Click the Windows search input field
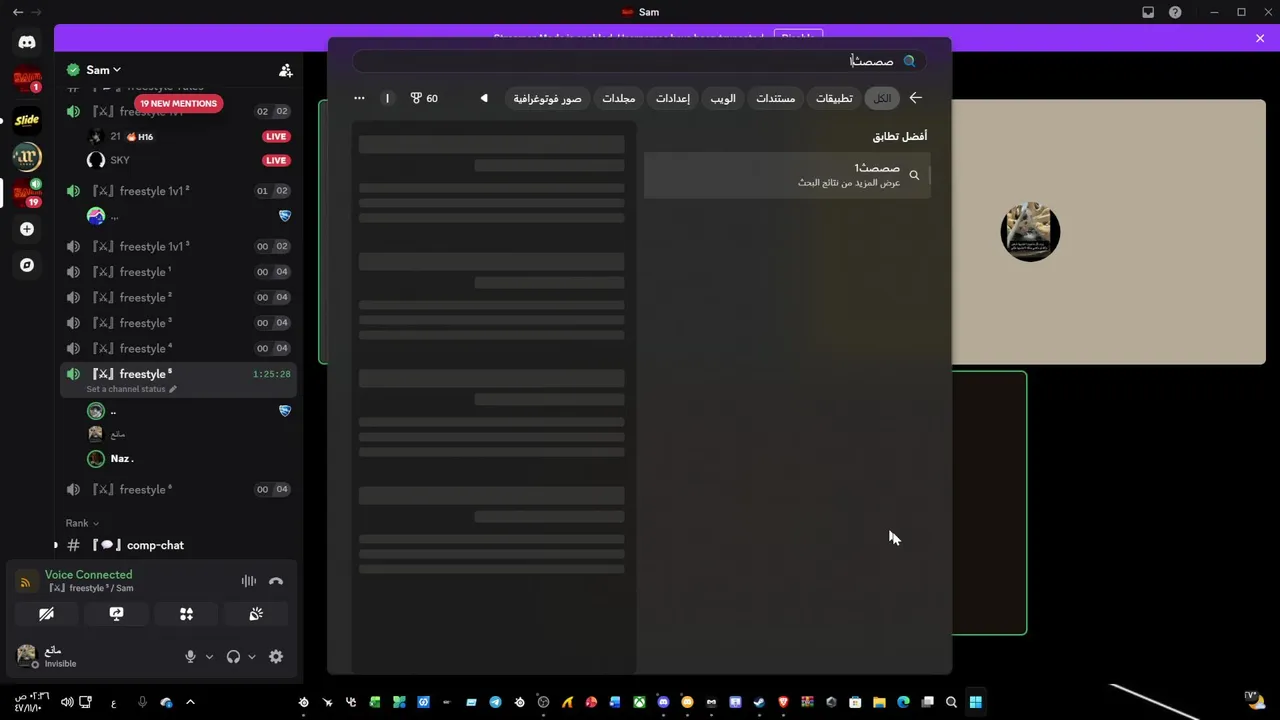Viewport: 1280px width, 720px height. point(639,61)
